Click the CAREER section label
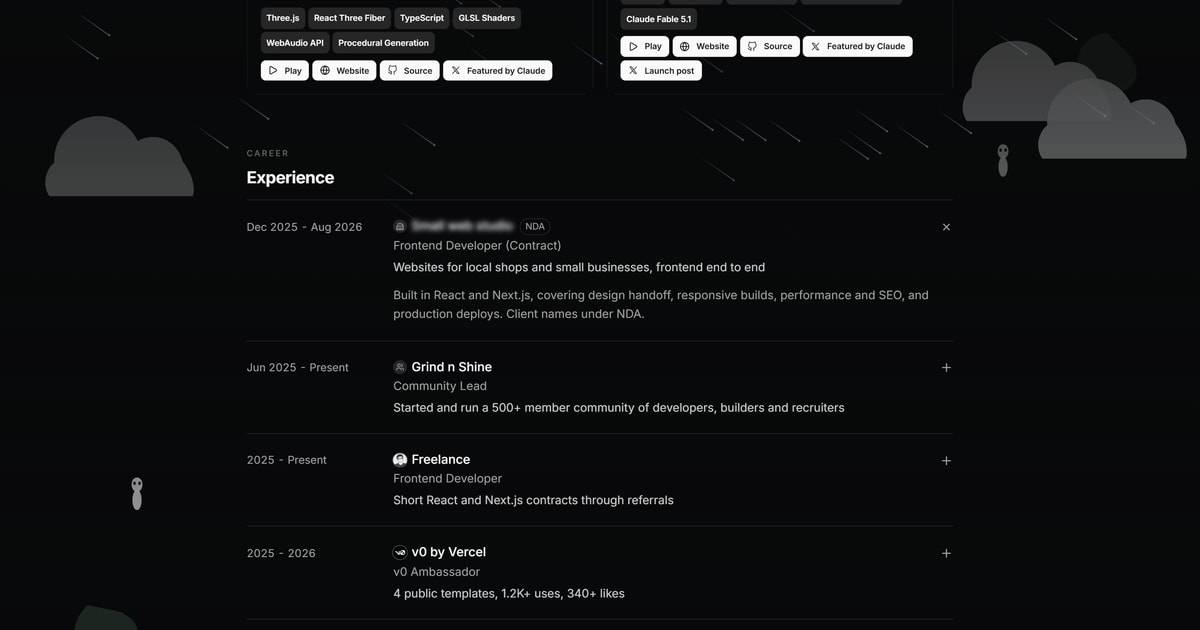Viewport: 1200px width, 630px height. (x=268, y=153)
